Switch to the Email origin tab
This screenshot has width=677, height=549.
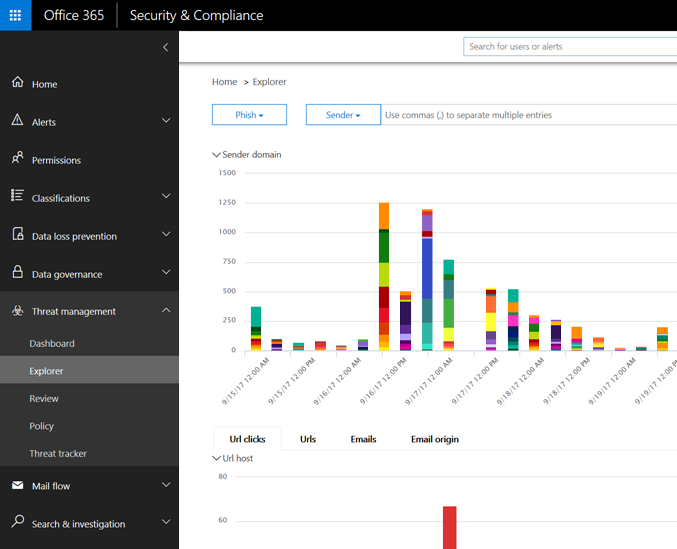click(434, 439)
